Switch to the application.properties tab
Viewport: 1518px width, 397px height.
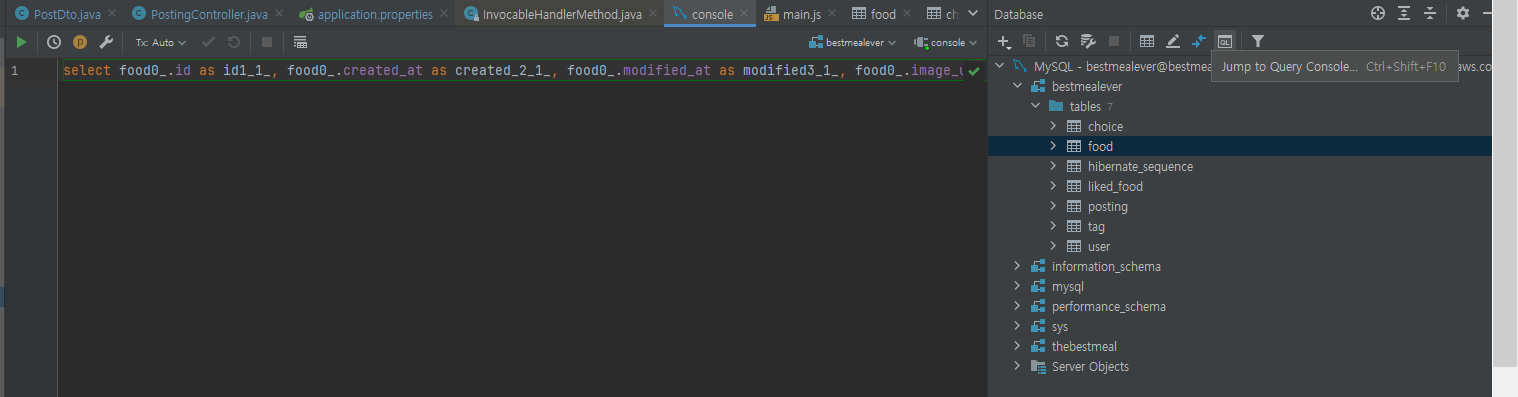[x=375, y=14]
